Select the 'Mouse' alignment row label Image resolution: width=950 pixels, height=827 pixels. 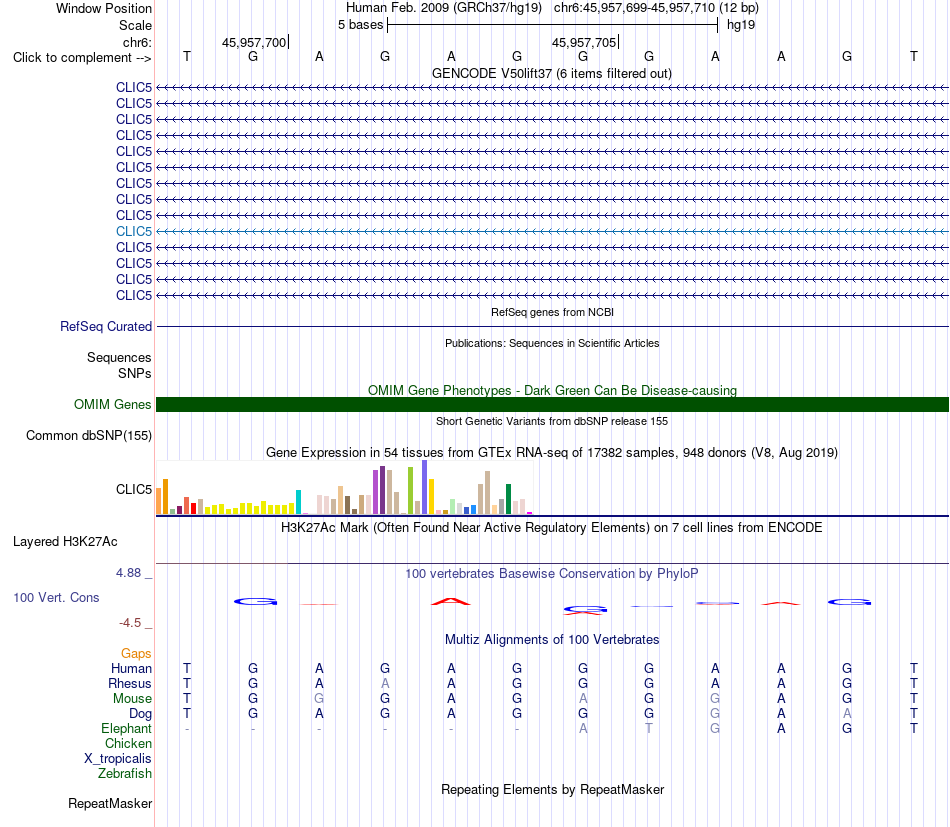(133, 699)
